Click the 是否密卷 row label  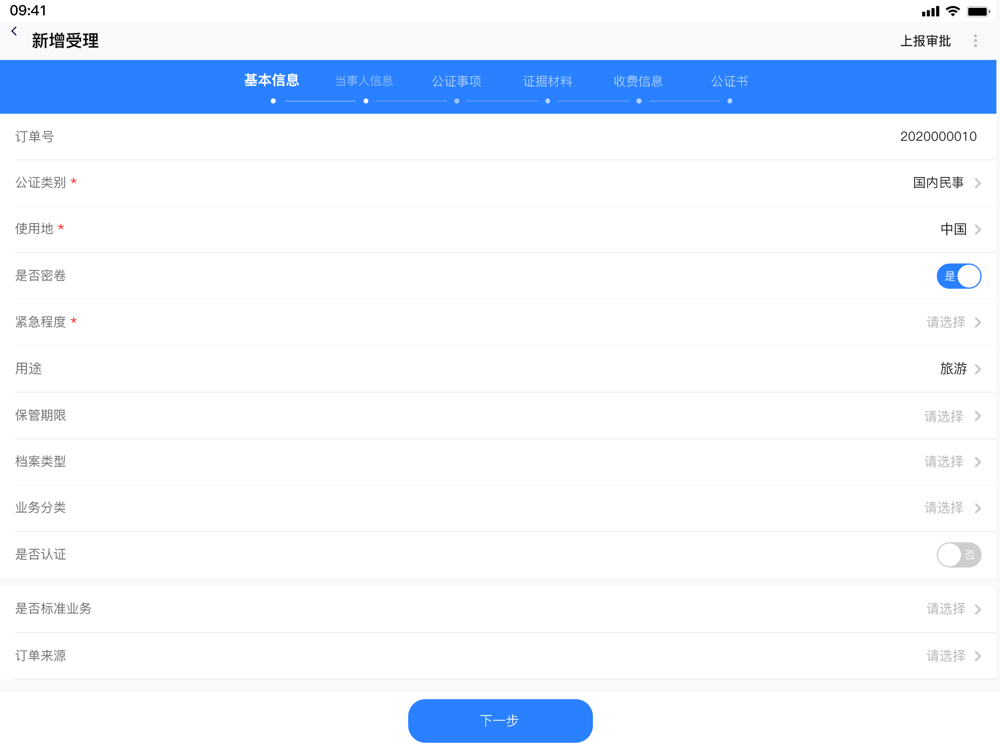(41, 276)
